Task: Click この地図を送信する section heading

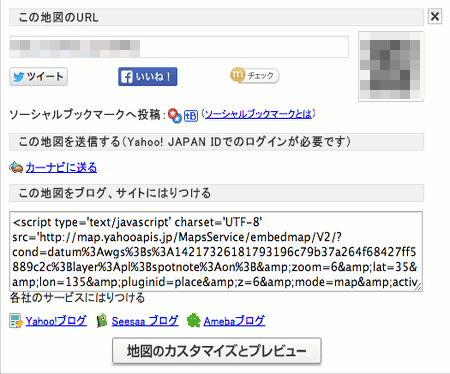Action: (x=216, y=142)
